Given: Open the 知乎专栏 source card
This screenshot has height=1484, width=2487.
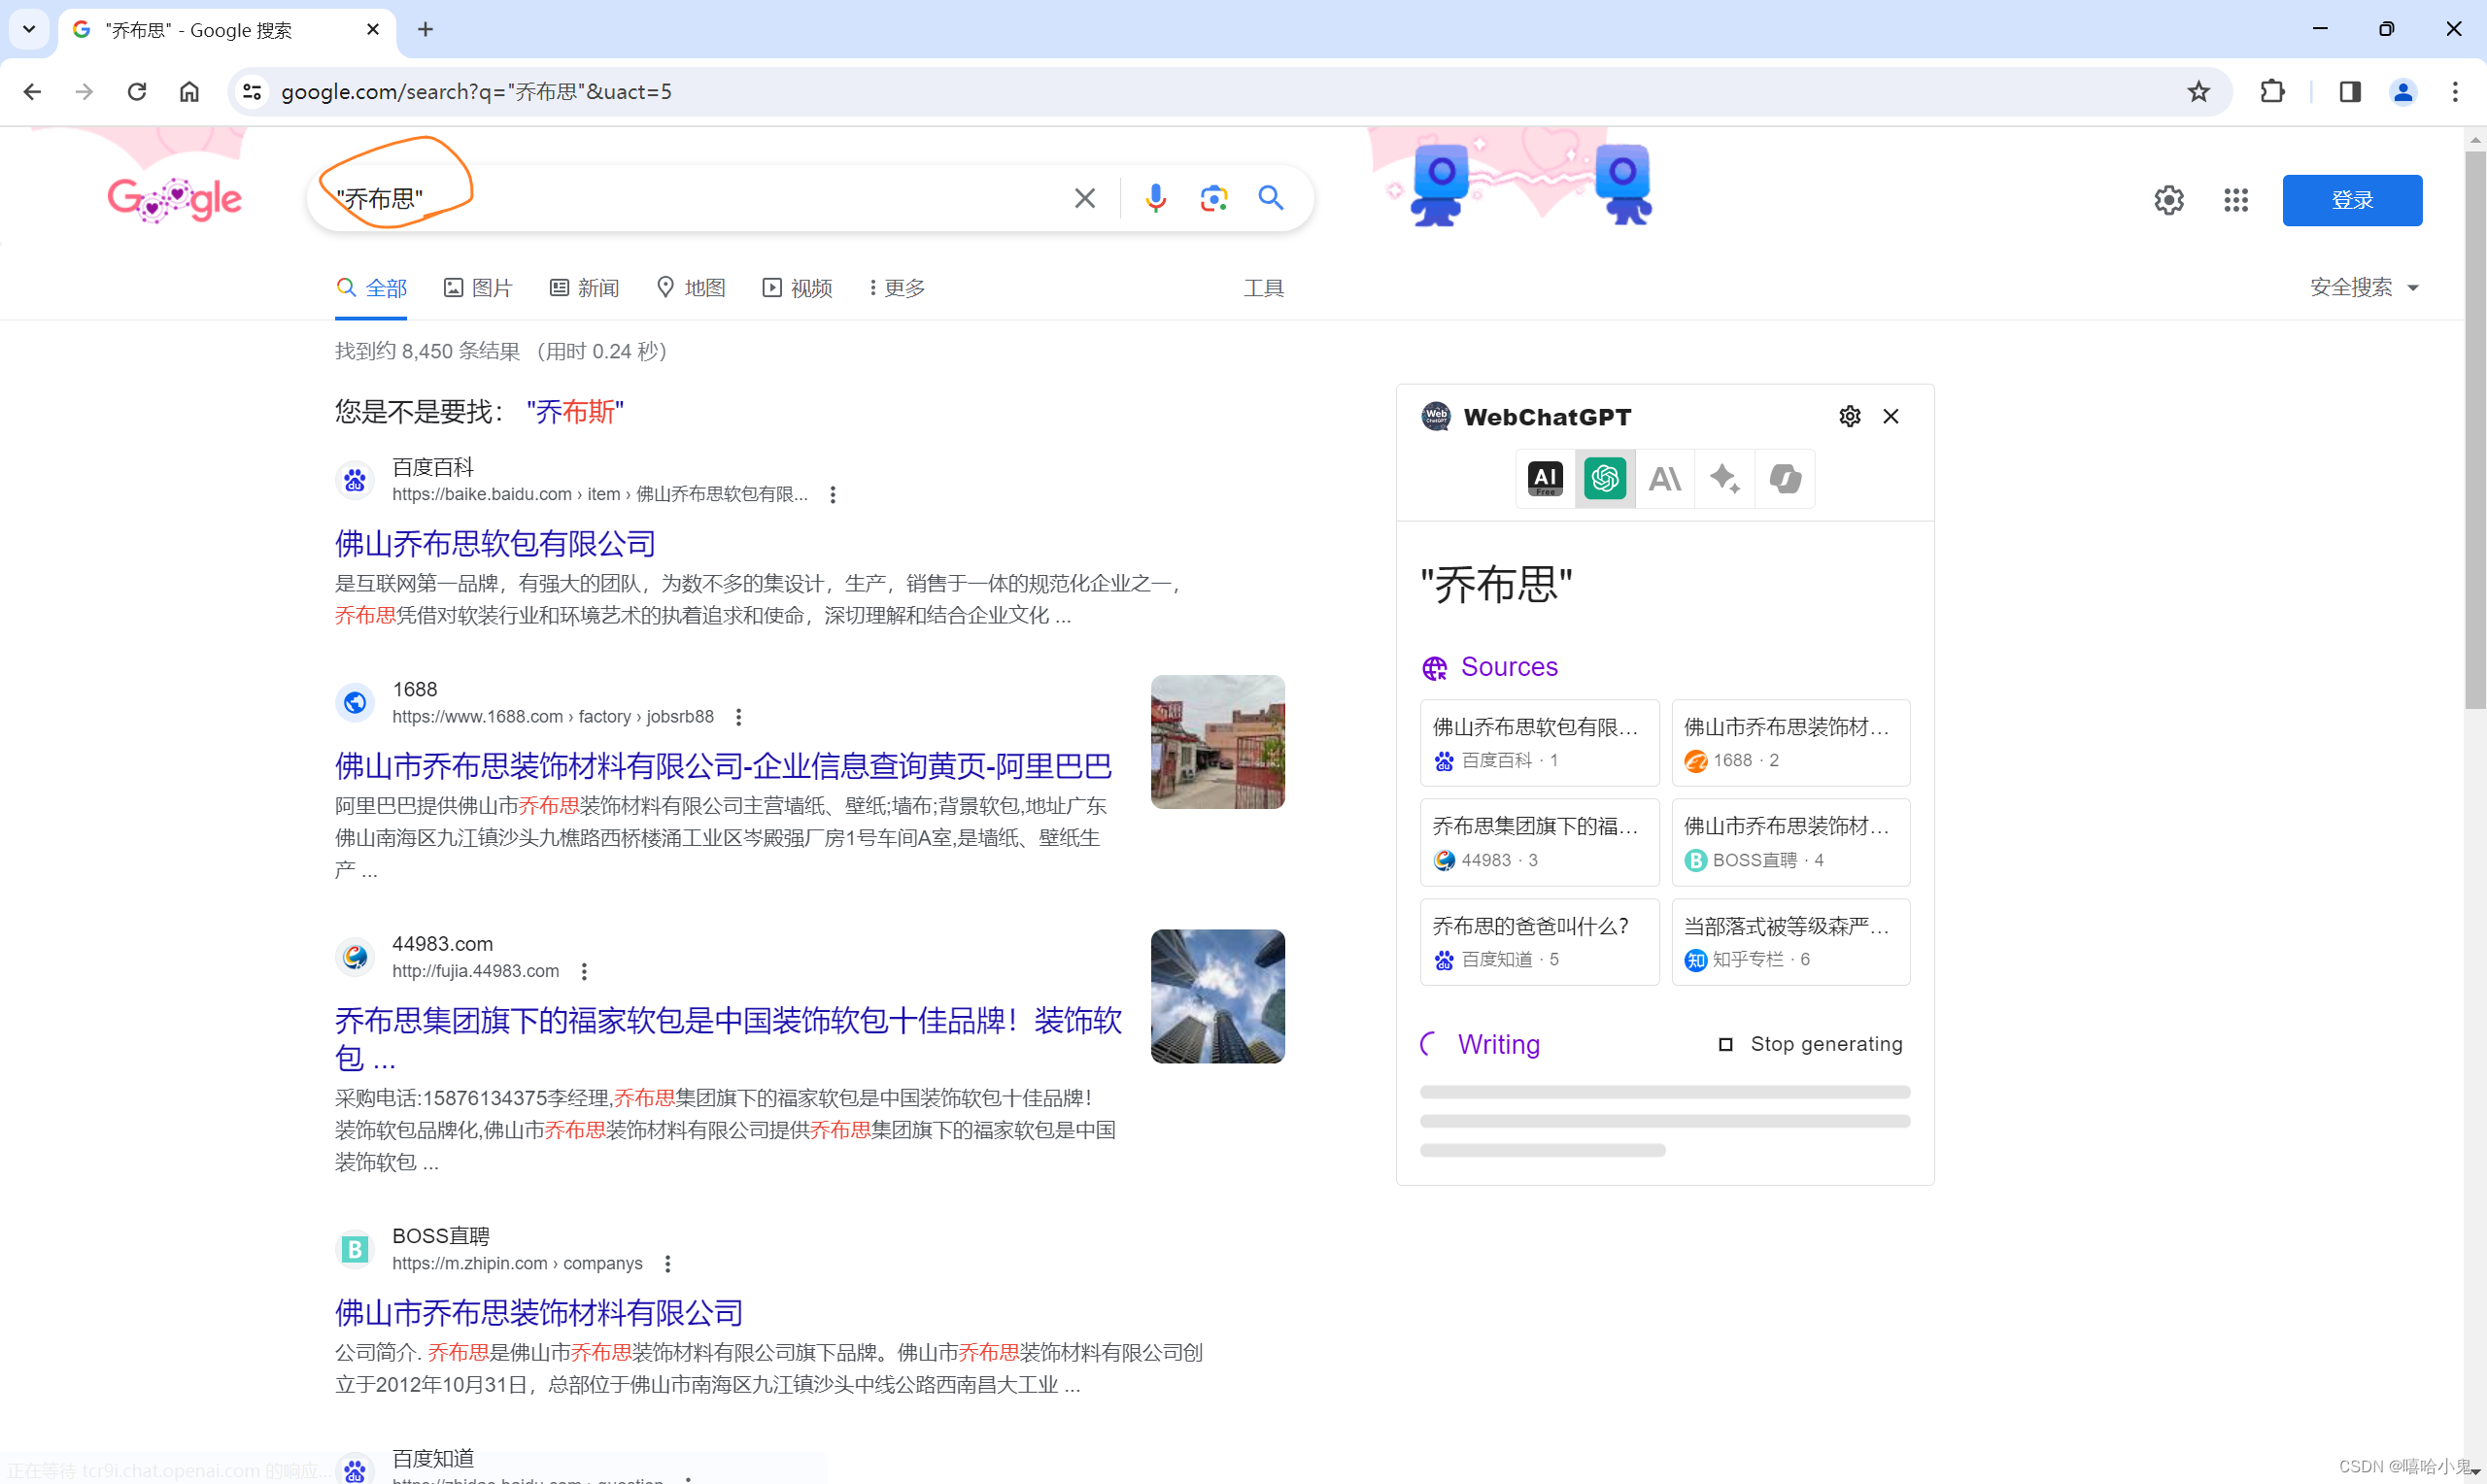Looking at the screenshot, I should pos(1791,942).
